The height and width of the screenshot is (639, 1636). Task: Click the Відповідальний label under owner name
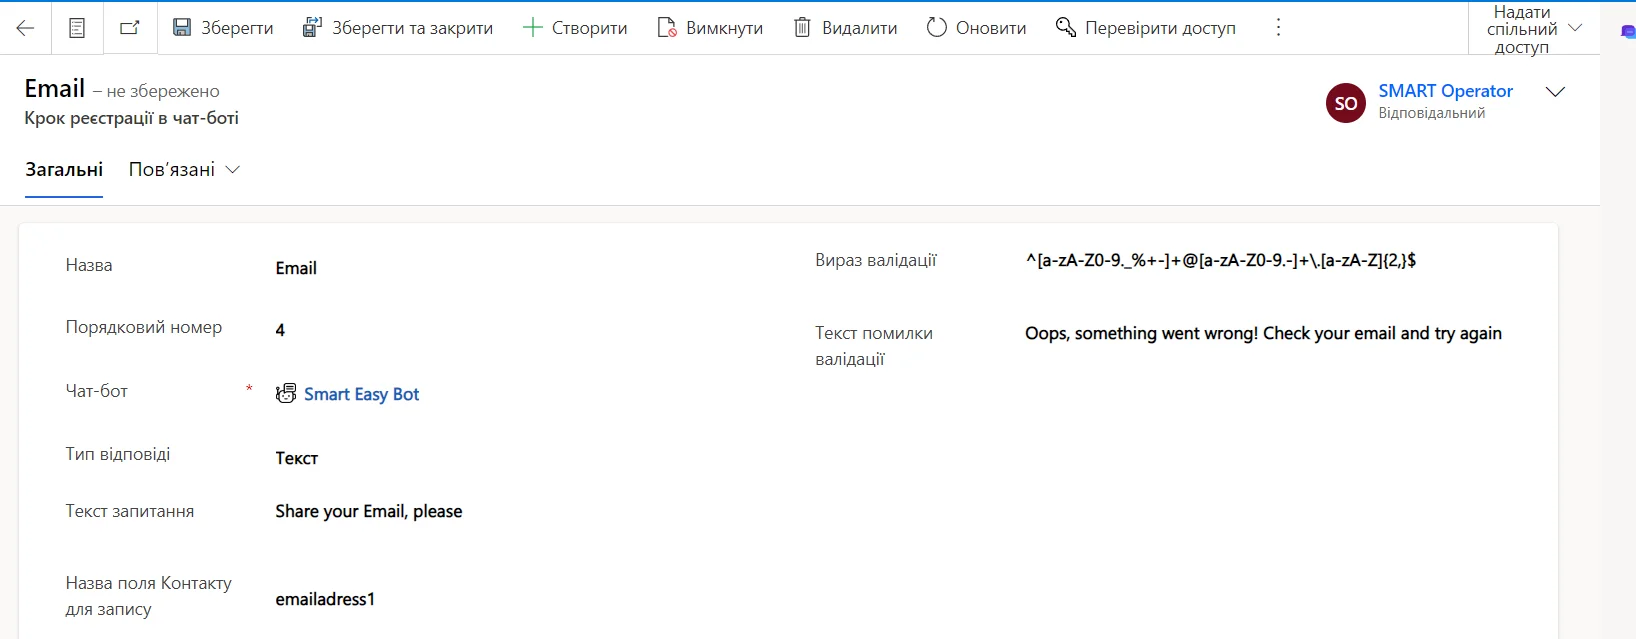point(1432,113)
